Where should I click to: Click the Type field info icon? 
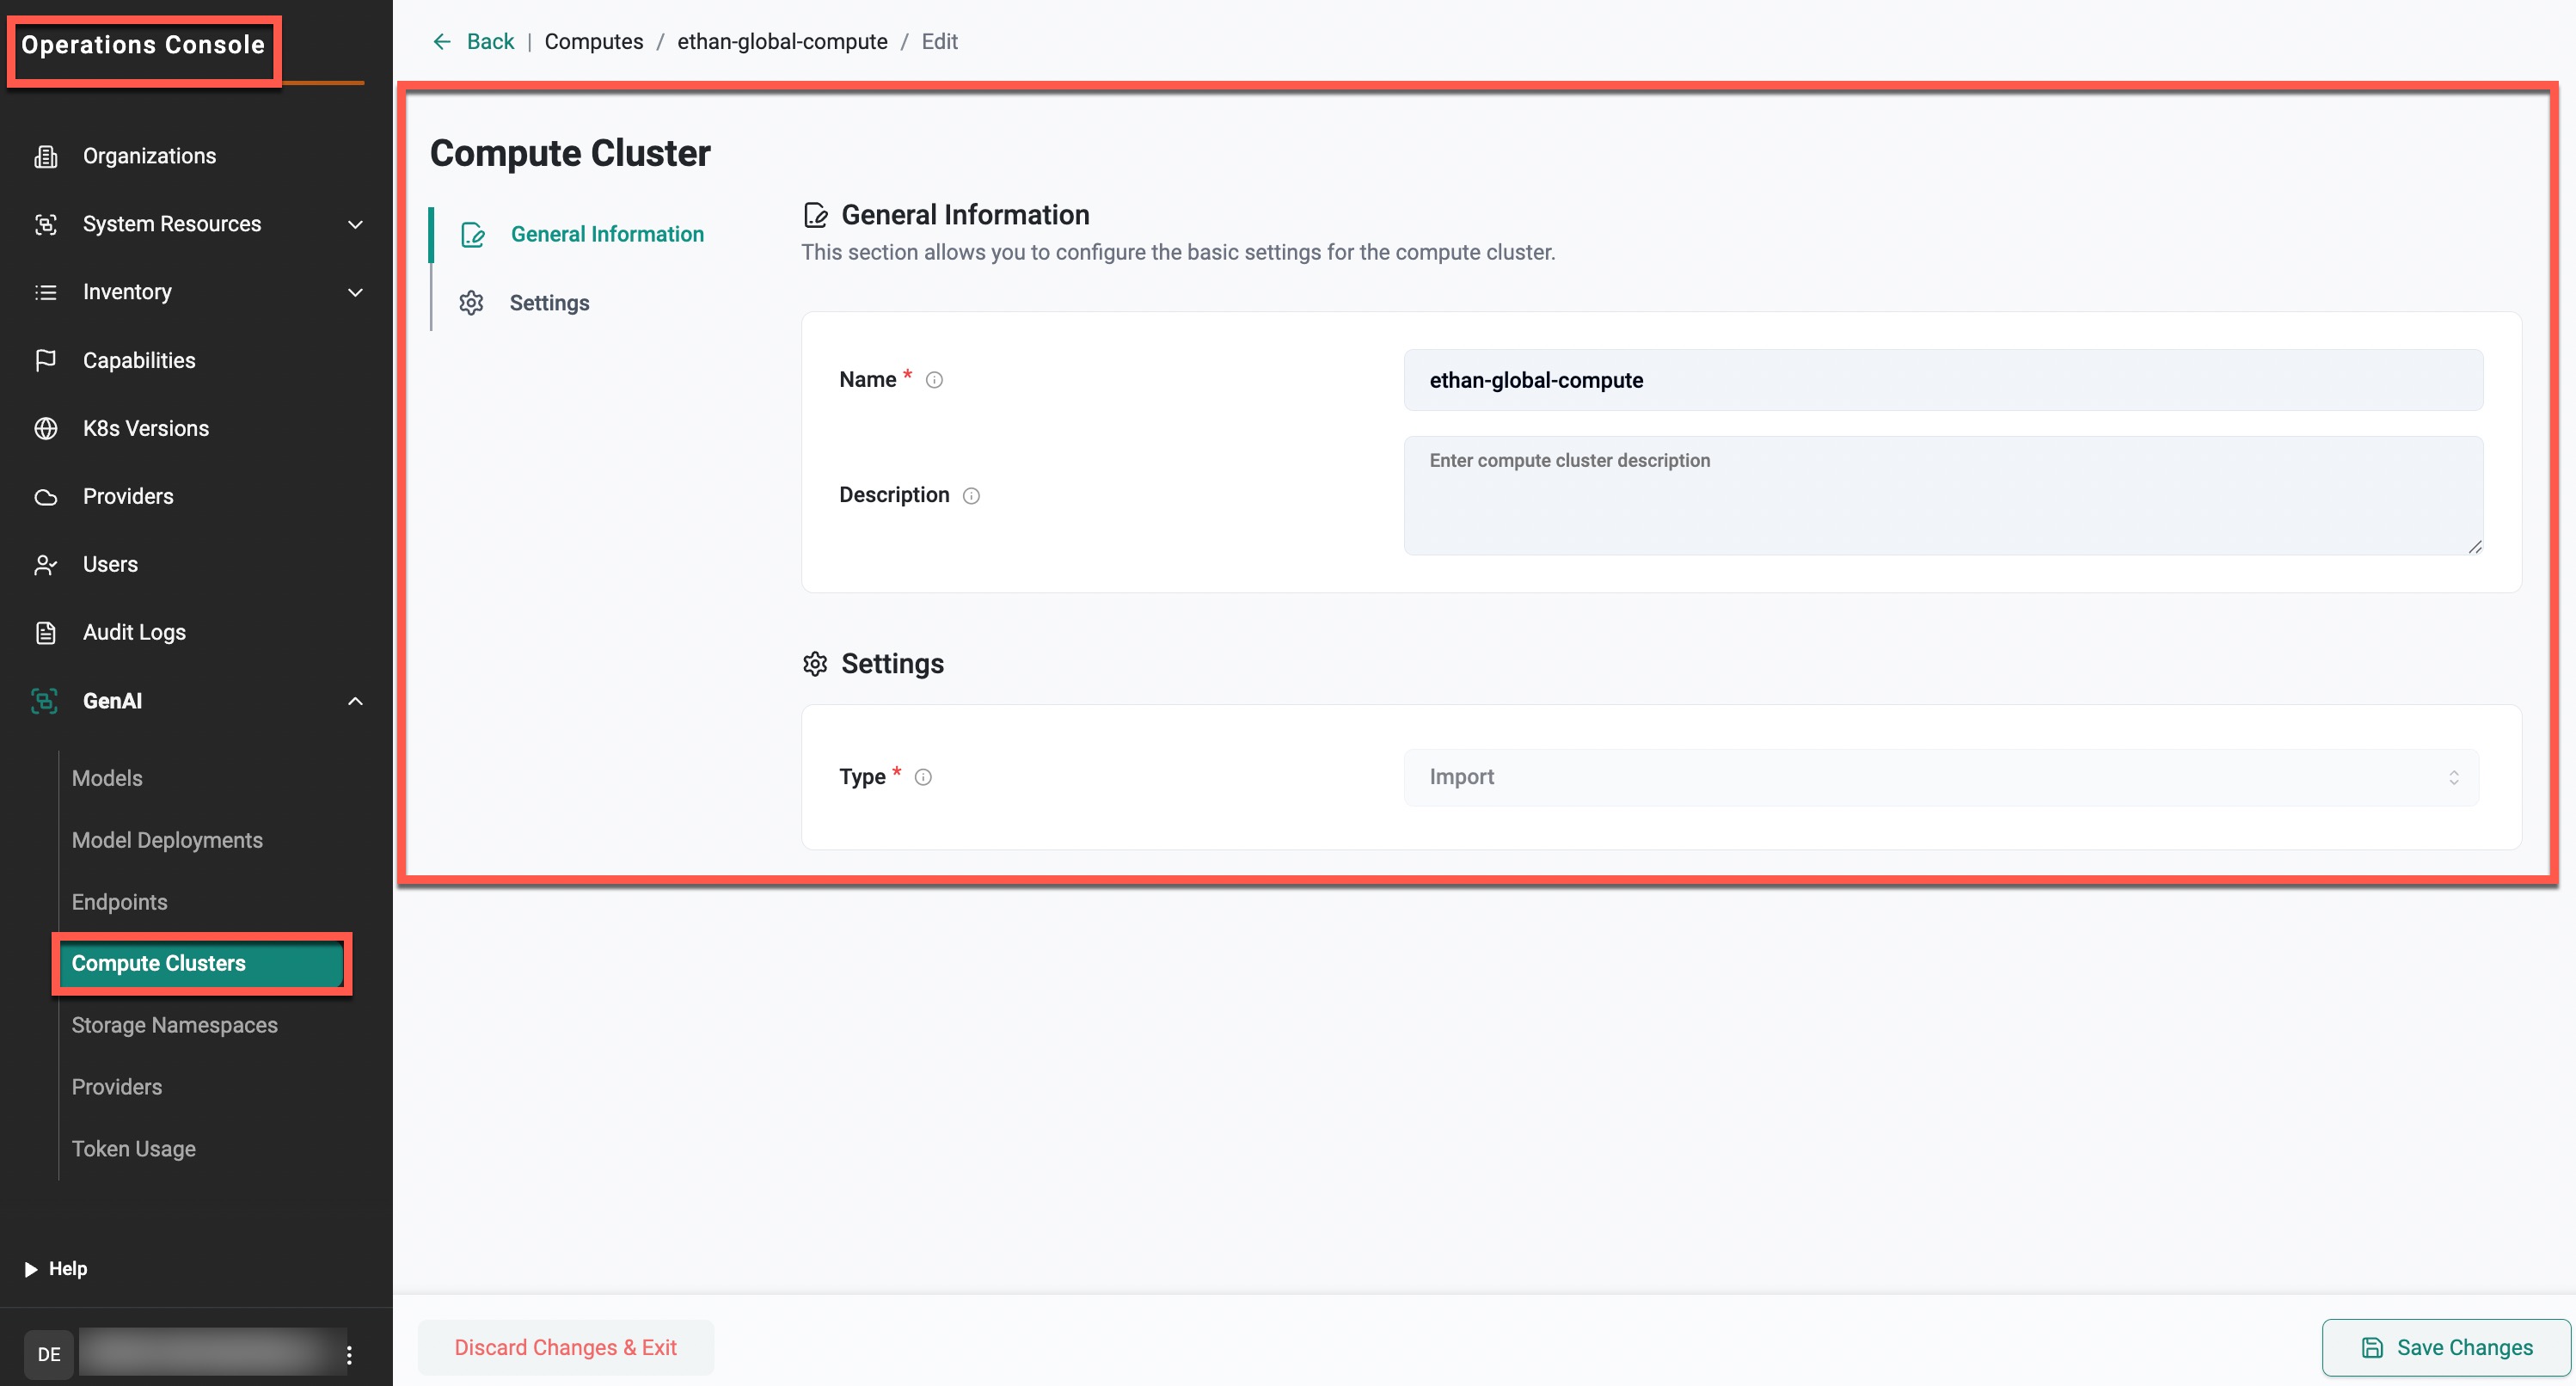(x=923, y=777)
